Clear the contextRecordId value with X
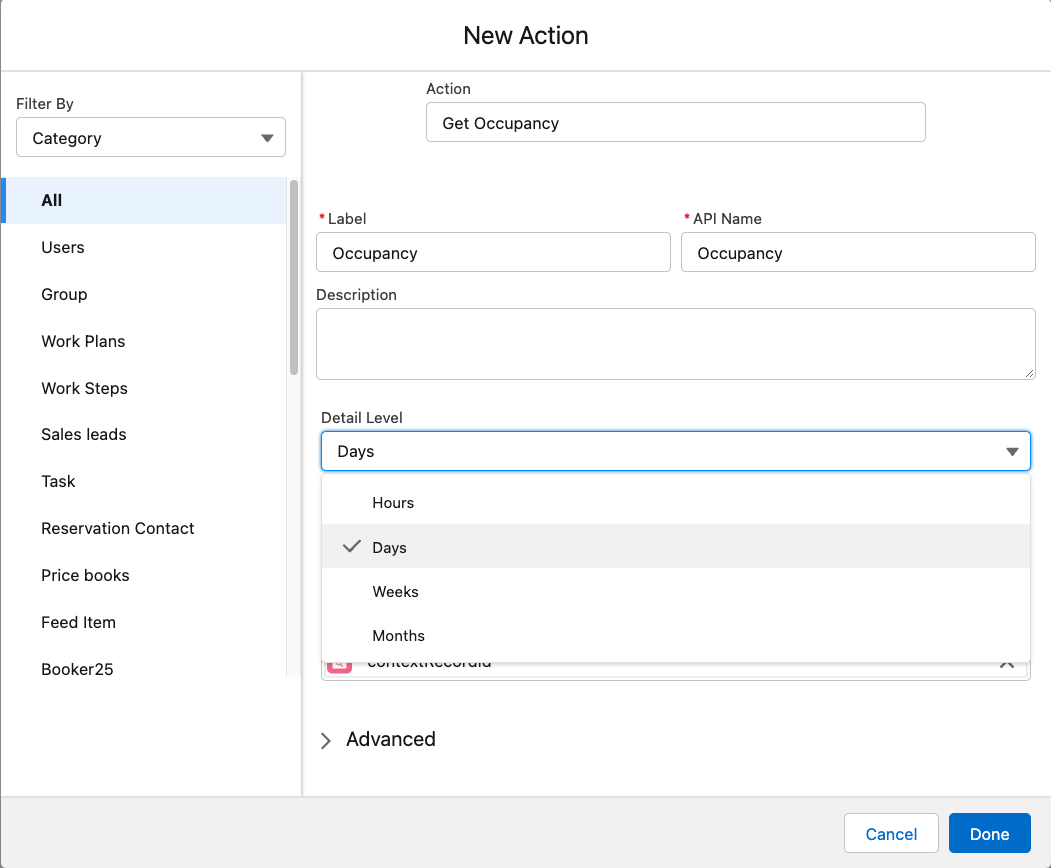The image size is (1051, 868). point(1007,666)
